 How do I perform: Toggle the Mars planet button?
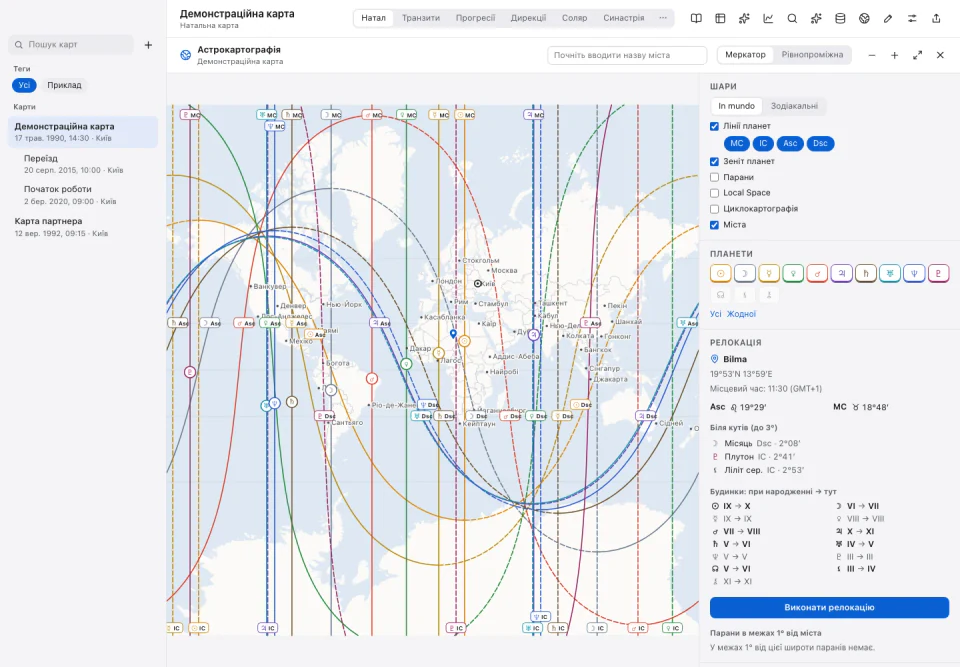(817, 273)
